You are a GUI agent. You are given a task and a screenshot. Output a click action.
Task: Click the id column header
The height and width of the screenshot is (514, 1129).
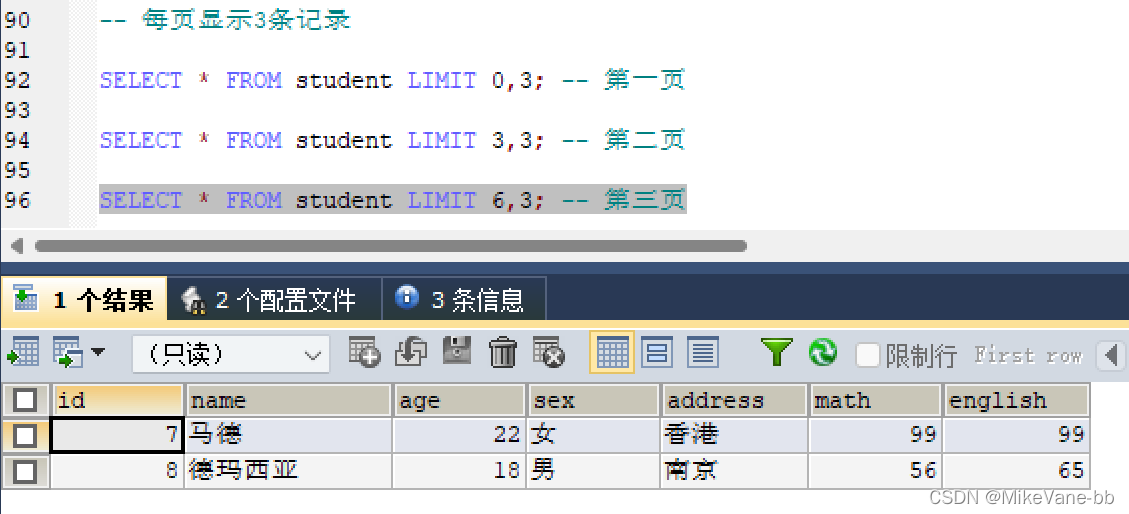pyautogui.click(x=117, y=400)
